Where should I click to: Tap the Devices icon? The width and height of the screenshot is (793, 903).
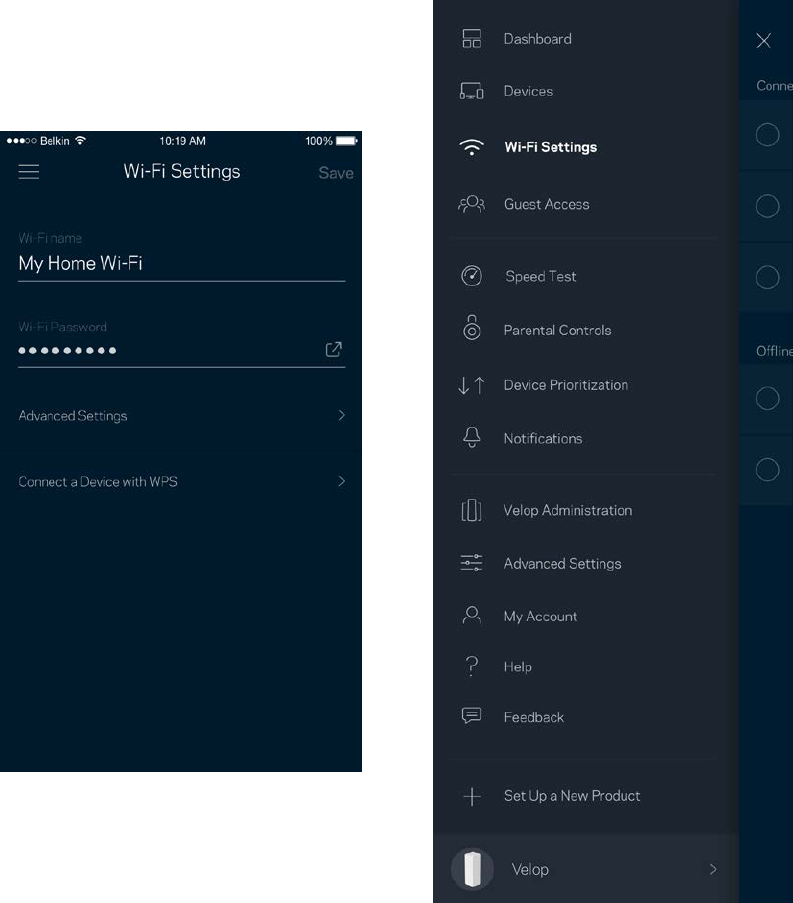471,91
